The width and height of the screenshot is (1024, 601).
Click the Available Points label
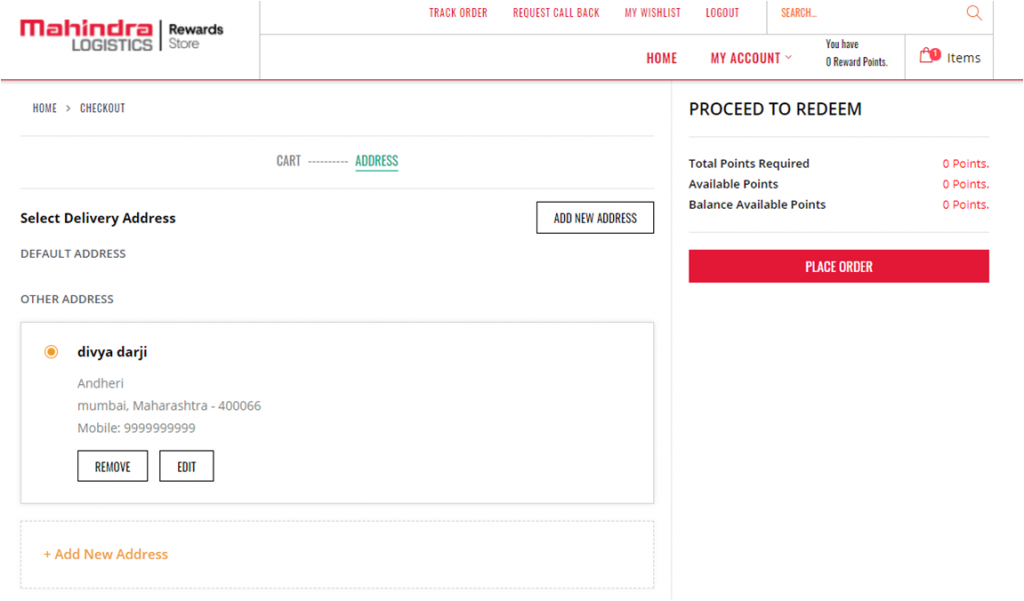tap(733, 184)
